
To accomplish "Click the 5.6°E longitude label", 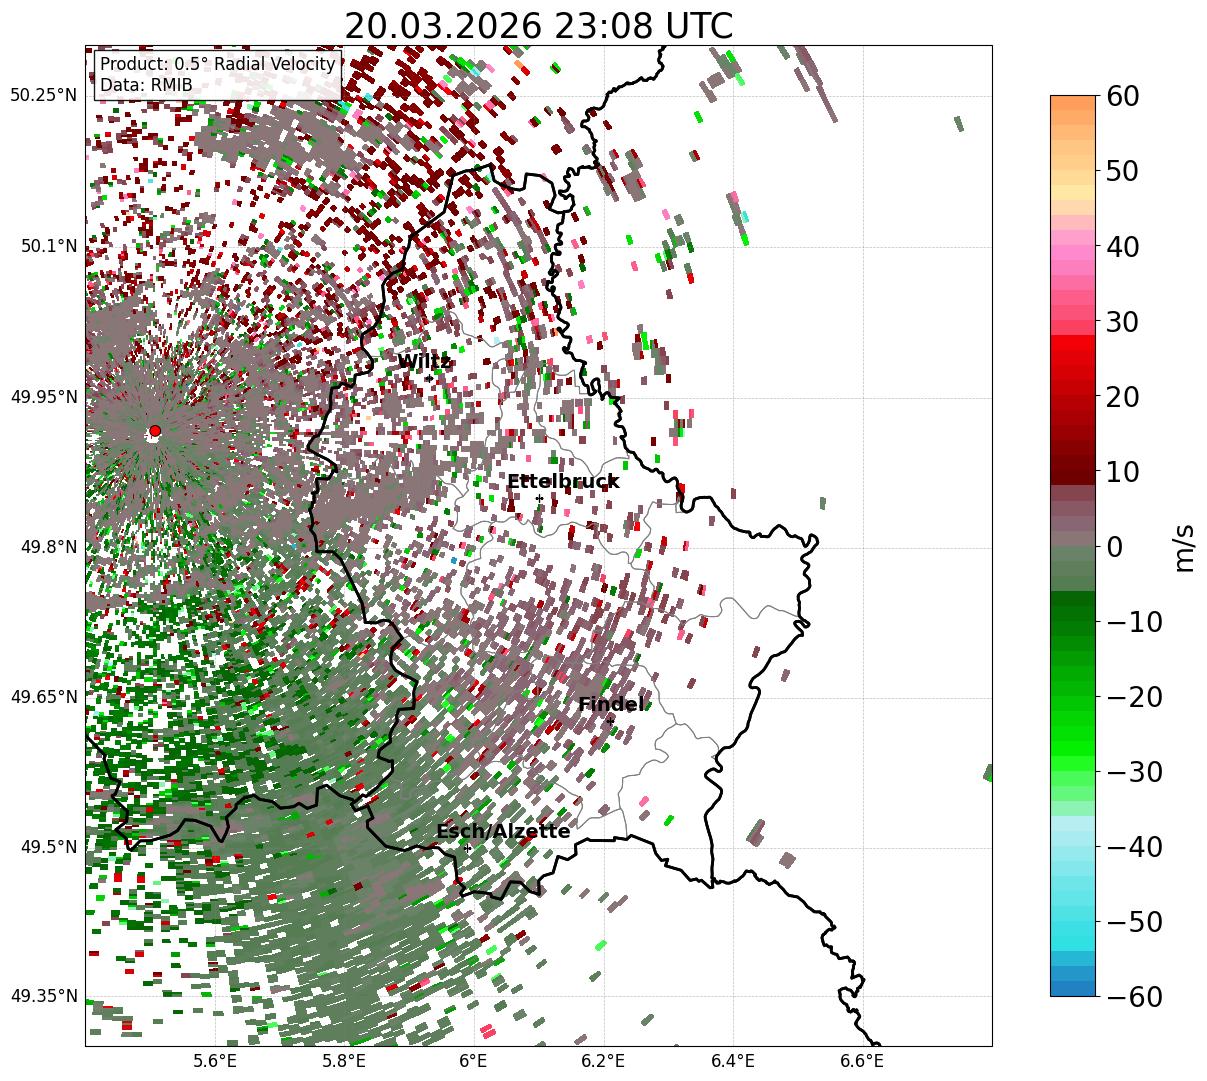I will [215, 1060].
